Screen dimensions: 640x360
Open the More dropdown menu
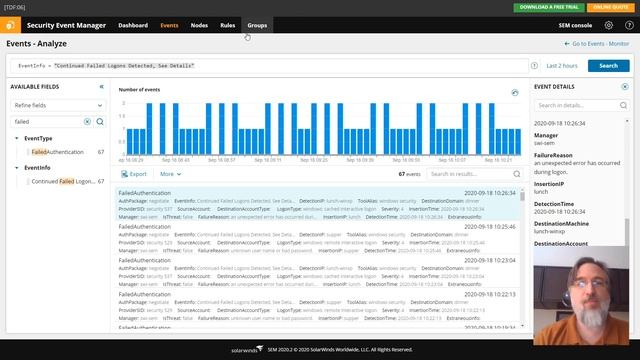(170, 174)
